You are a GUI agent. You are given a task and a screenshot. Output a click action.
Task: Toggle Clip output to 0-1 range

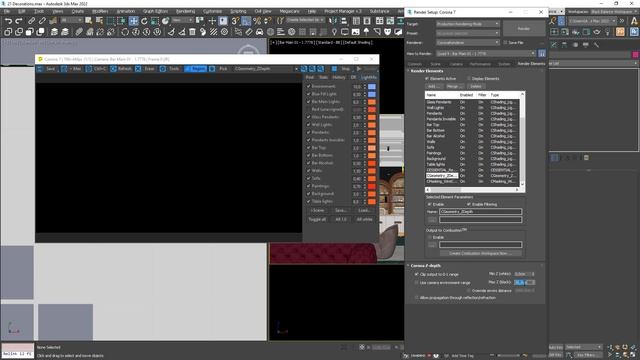417,274
